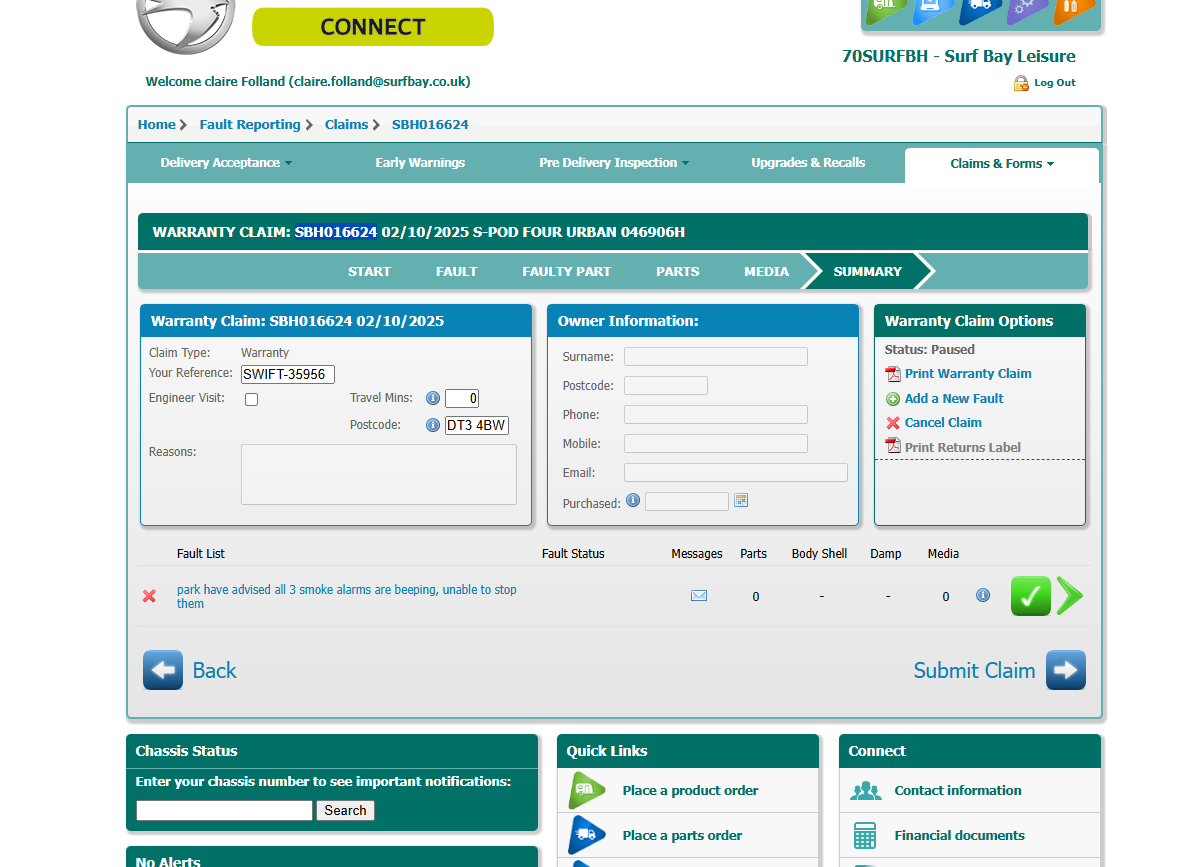This screenshot has width=1182, height=867.
Task: Click the Claims breadcrumb link
Action: pyautogui.click(x=346, y=125)
